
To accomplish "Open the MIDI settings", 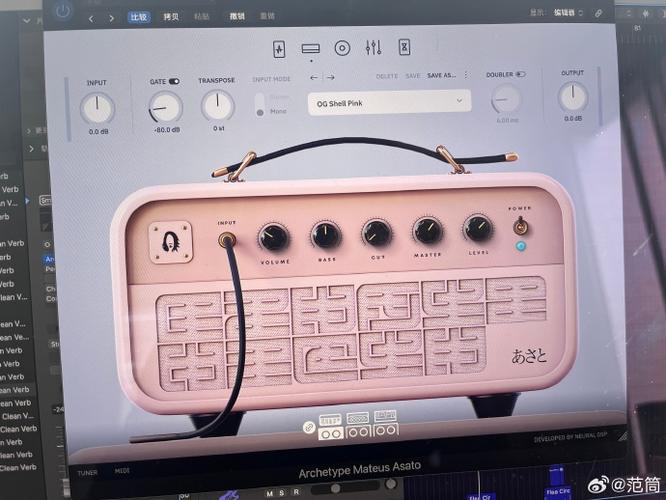I will pos(121,471).
